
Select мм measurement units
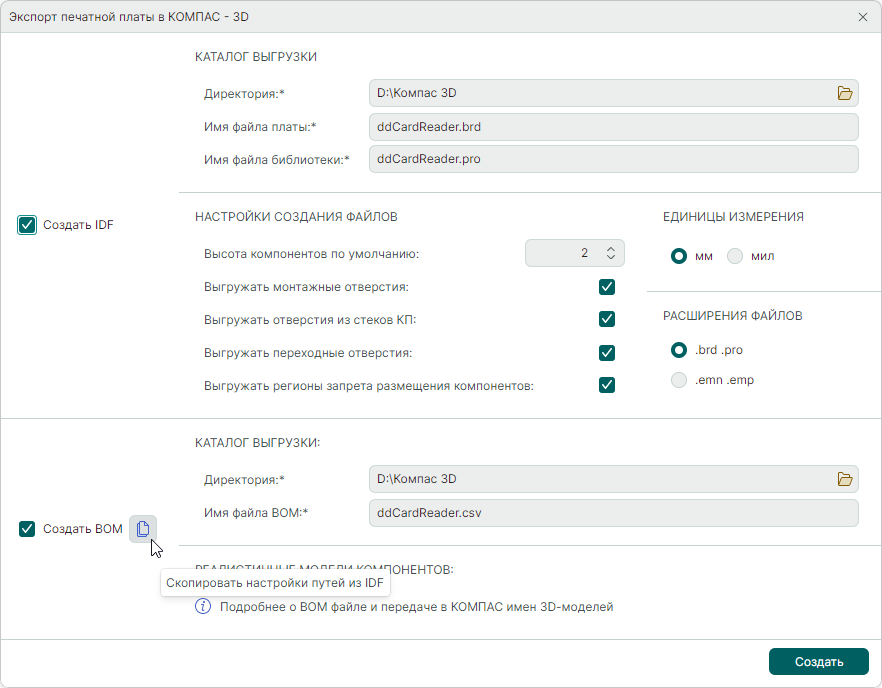679,256
